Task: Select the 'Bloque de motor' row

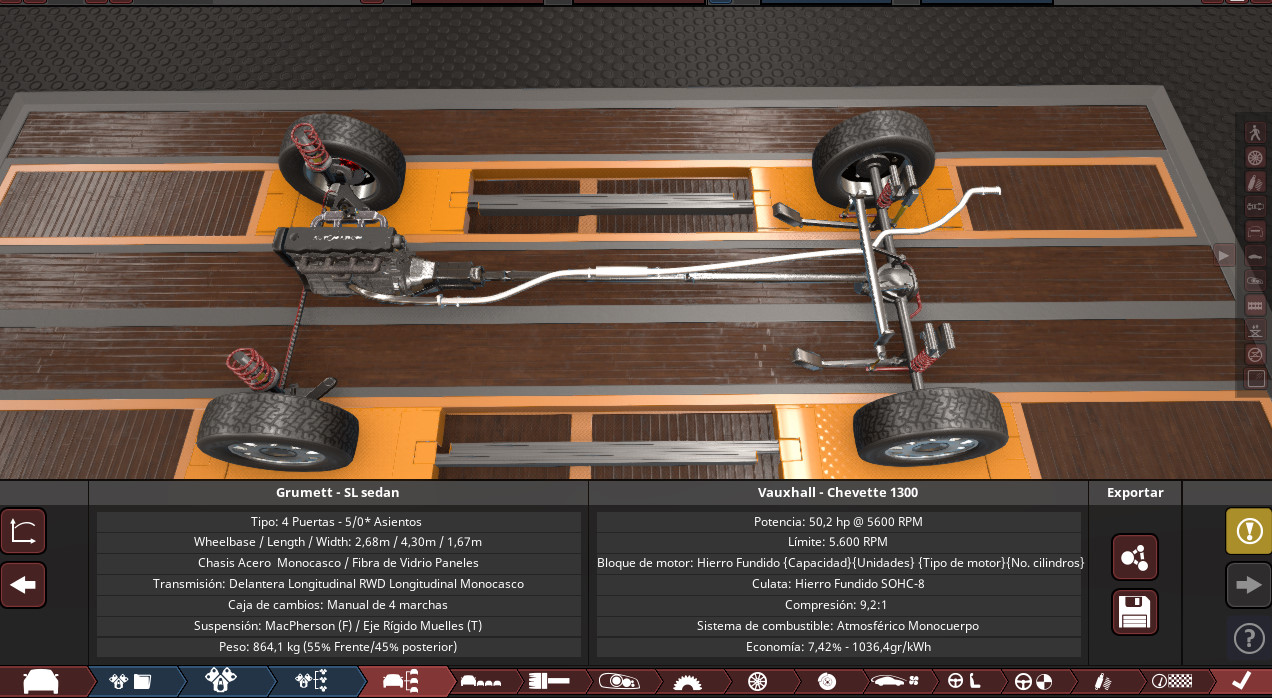Action: pos(838,563)
